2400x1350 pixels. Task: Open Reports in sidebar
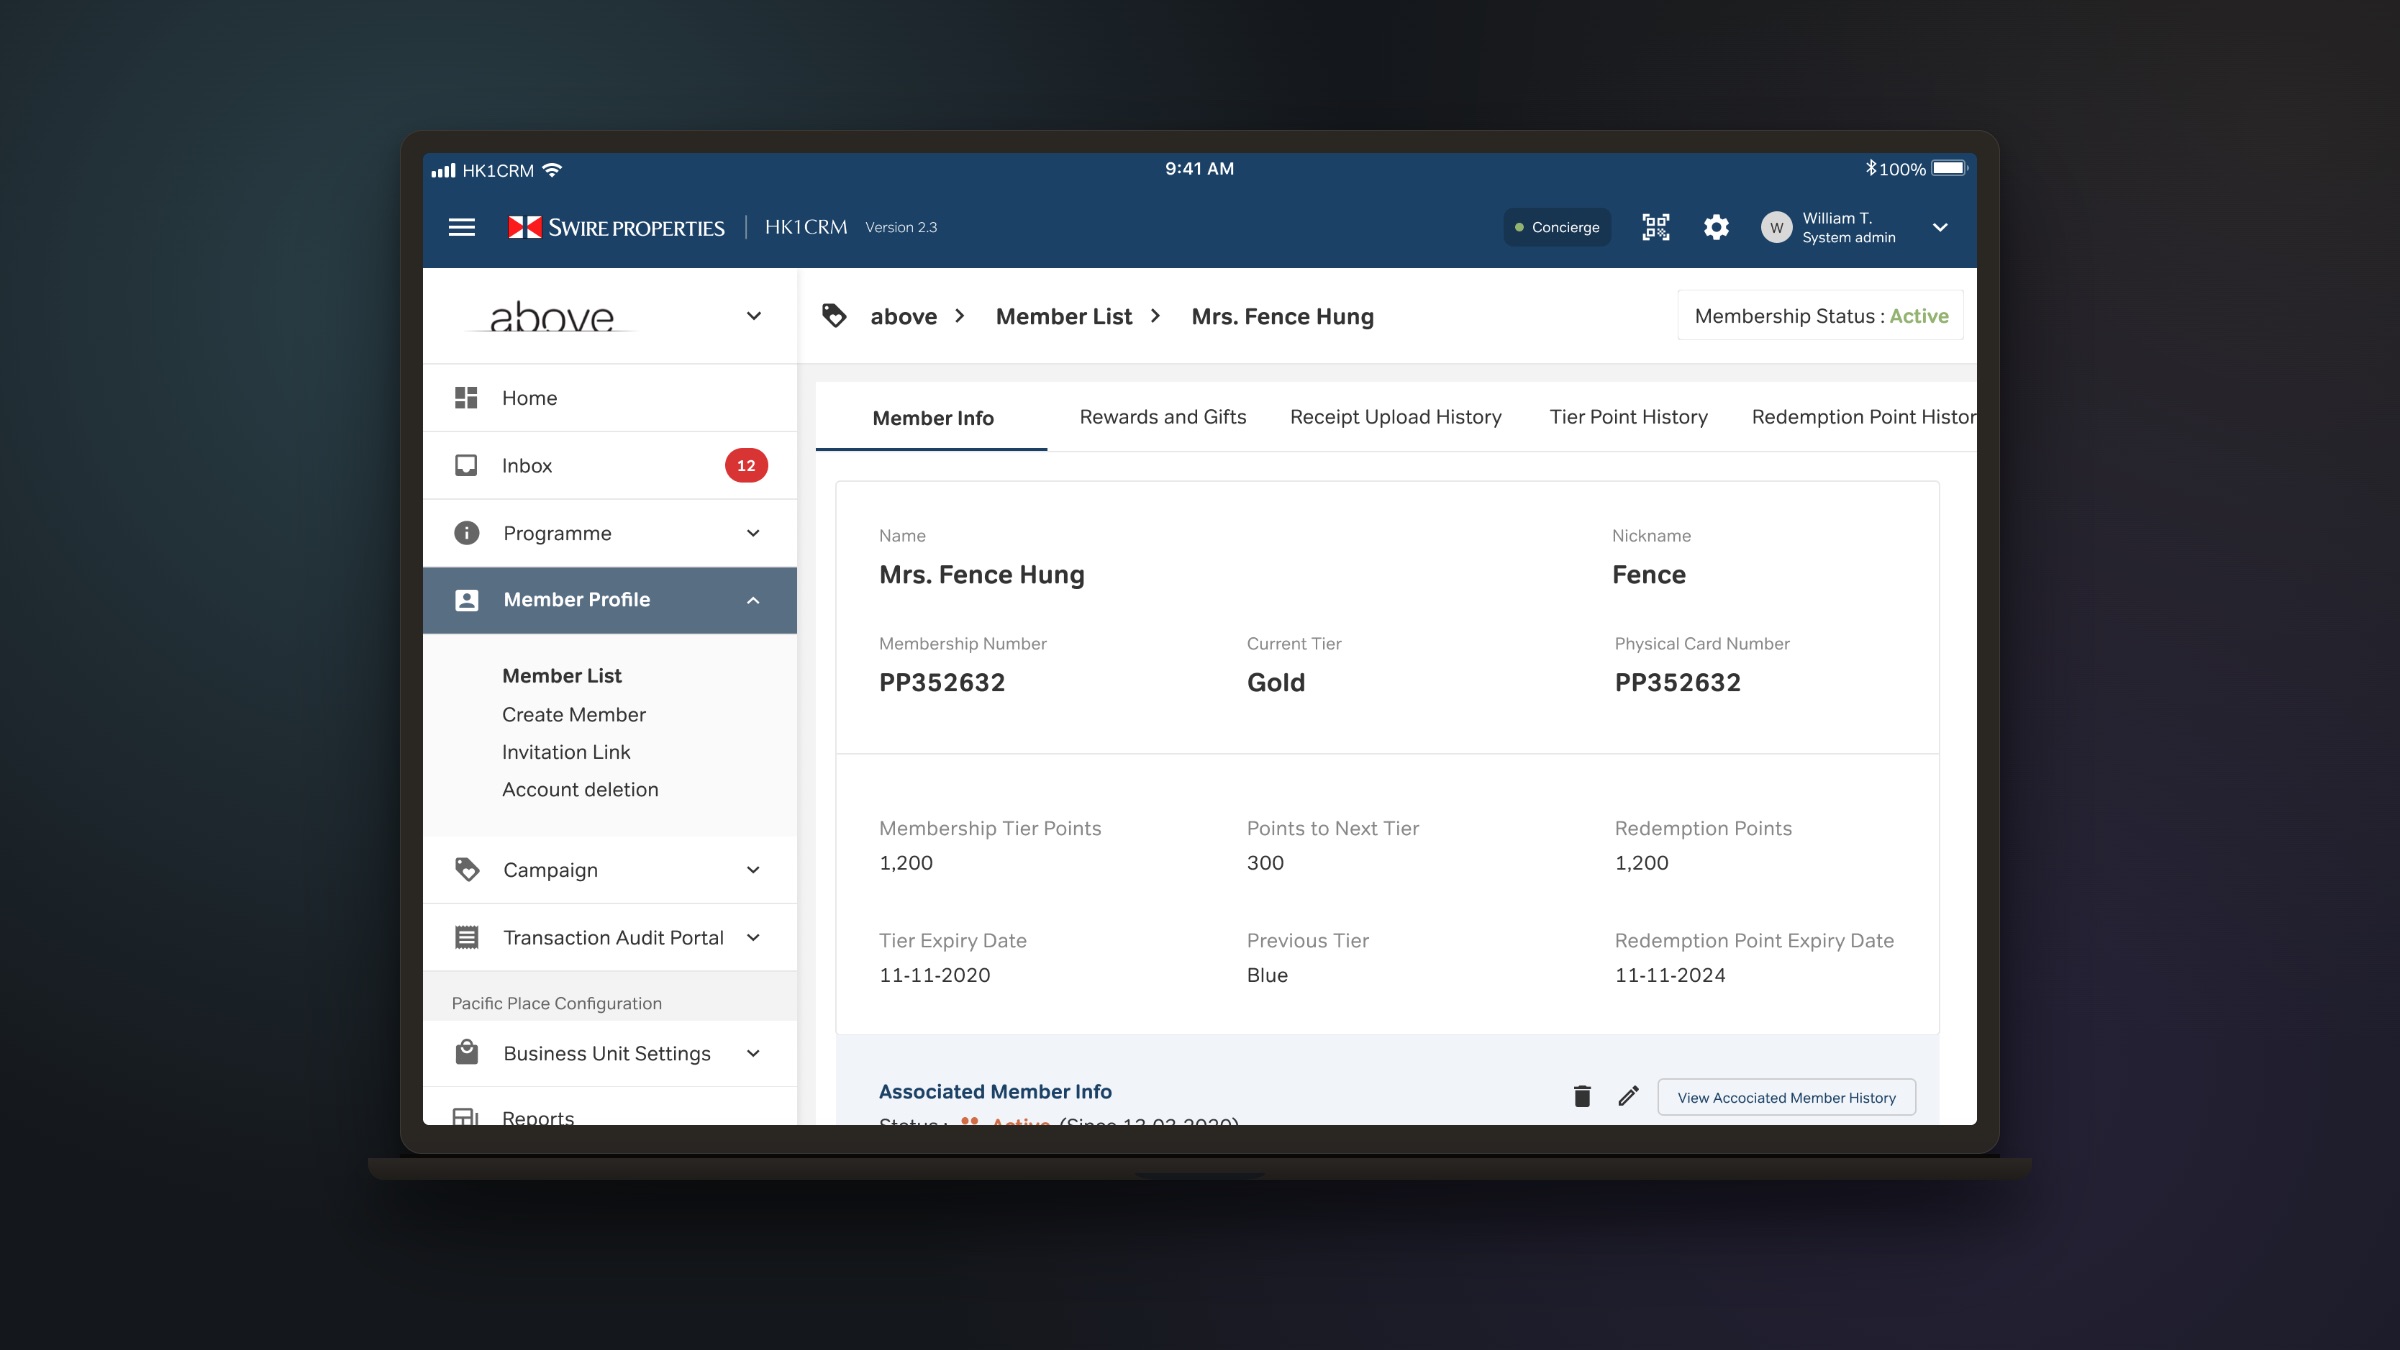[610, 1108]
